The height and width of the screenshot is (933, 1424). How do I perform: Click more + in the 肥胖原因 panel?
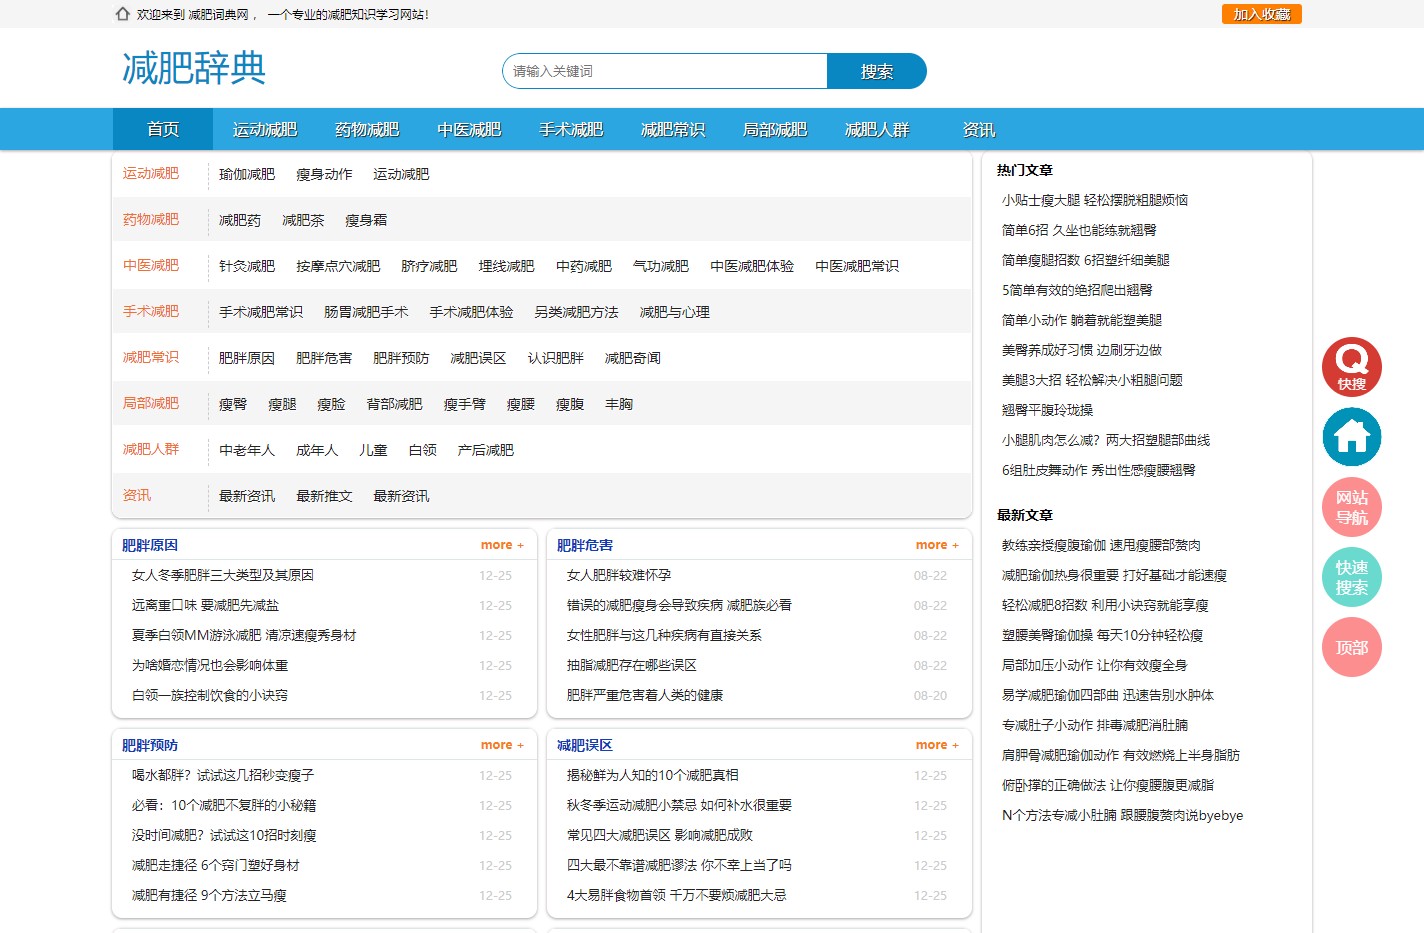coord(502,545)
